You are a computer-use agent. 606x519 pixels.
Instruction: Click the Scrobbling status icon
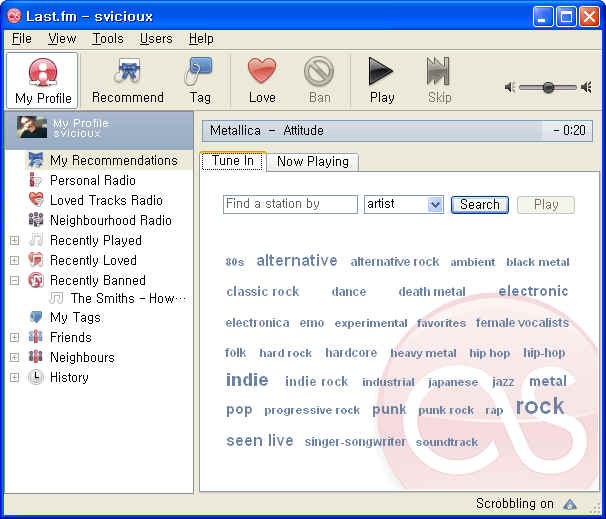coord(570,505)
